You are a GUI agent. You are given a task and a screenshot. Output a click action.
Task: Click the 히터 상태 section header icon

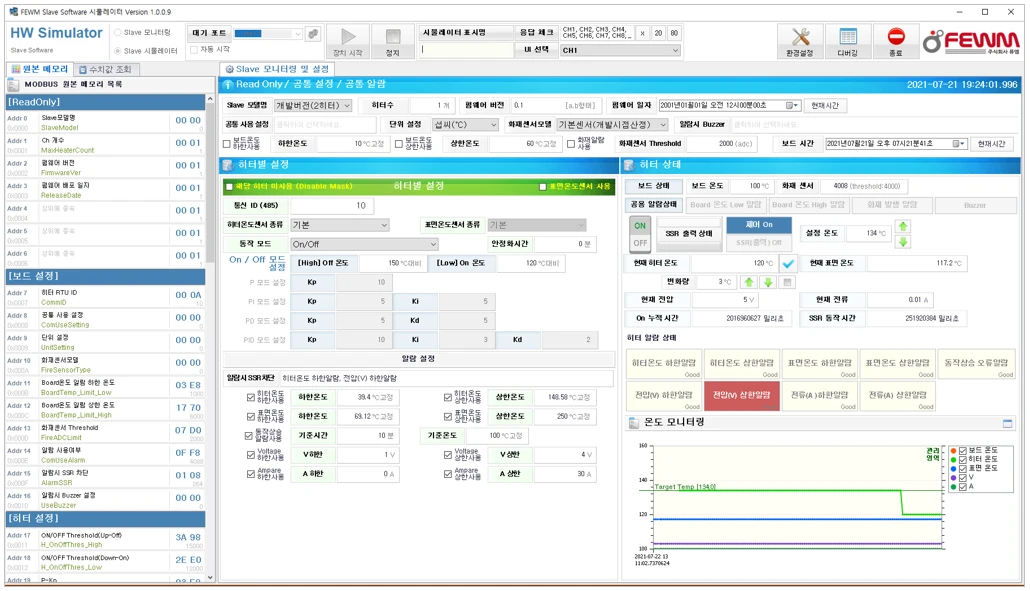(x=629, y=165)
